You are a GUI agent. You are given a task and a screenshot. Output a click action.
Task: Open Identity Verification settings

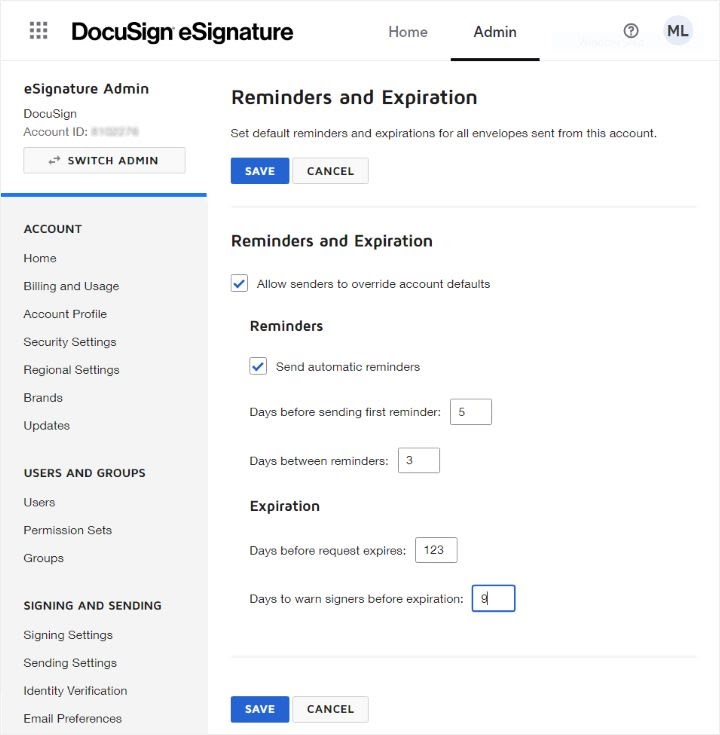point(75,690)
